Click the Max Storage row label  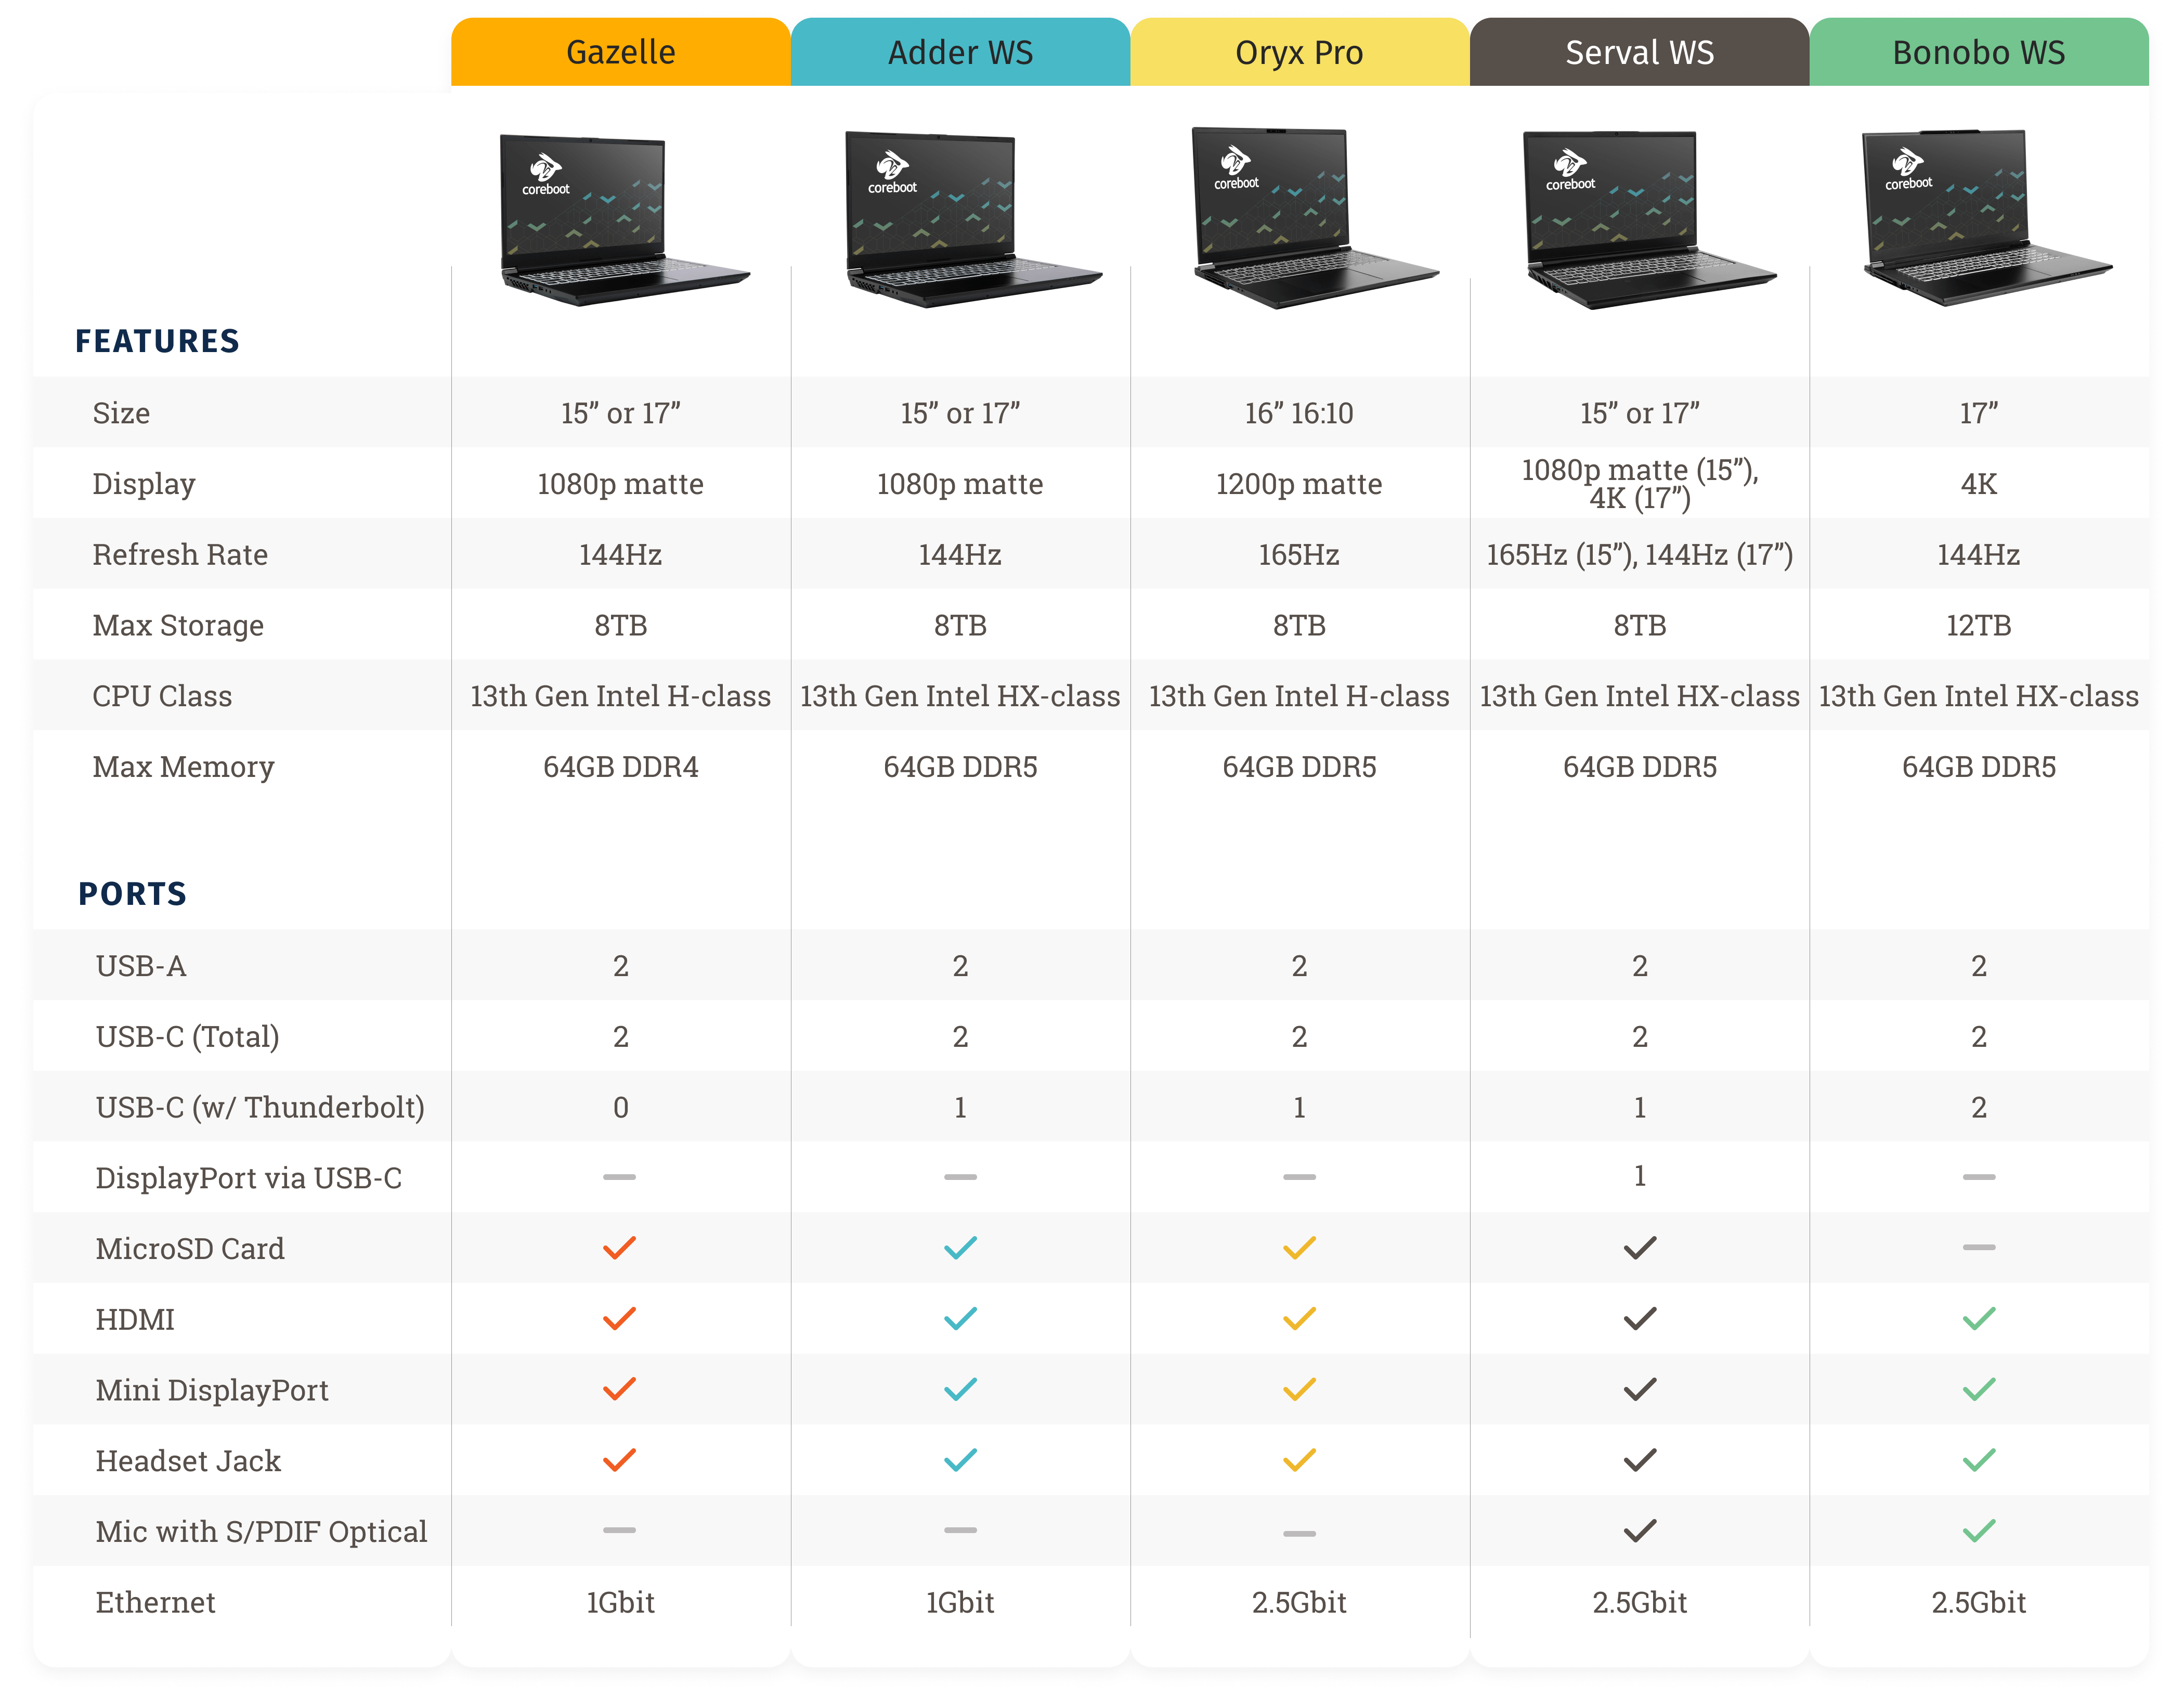point(178,625)
